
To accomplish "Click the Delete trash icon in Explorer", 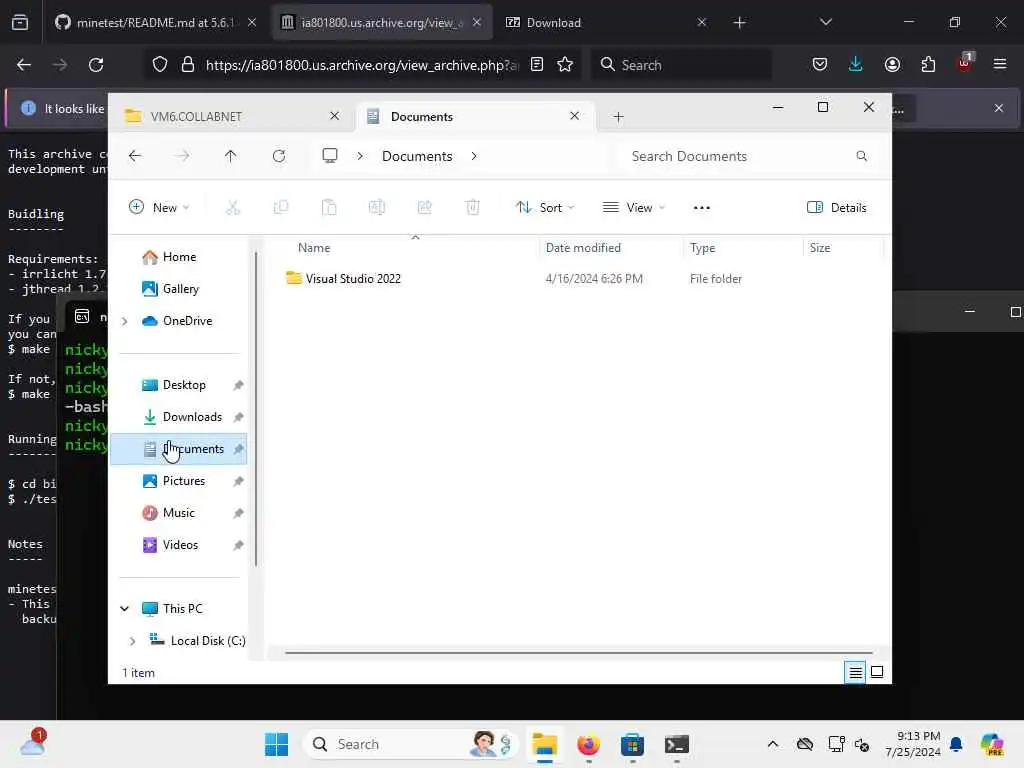I will point(473,208).
